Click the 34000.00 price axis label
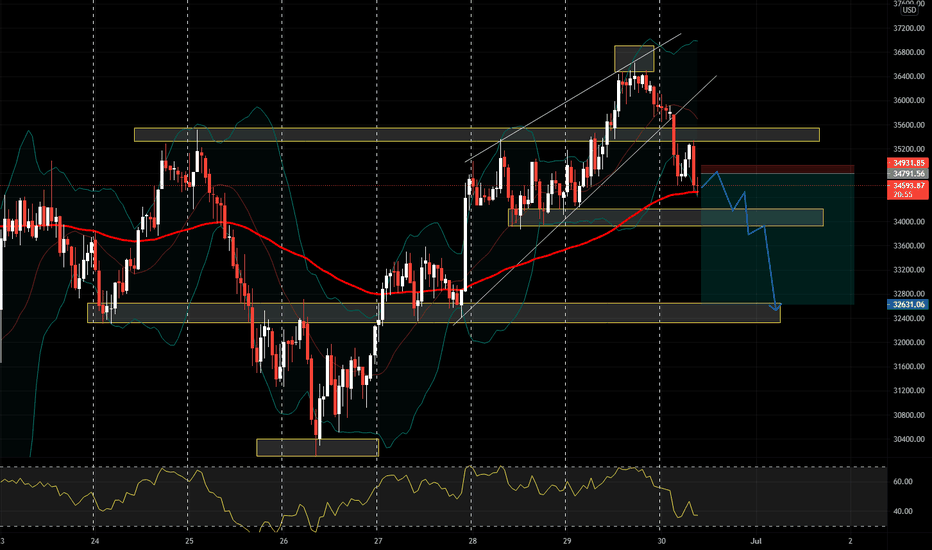 point(909,222)
